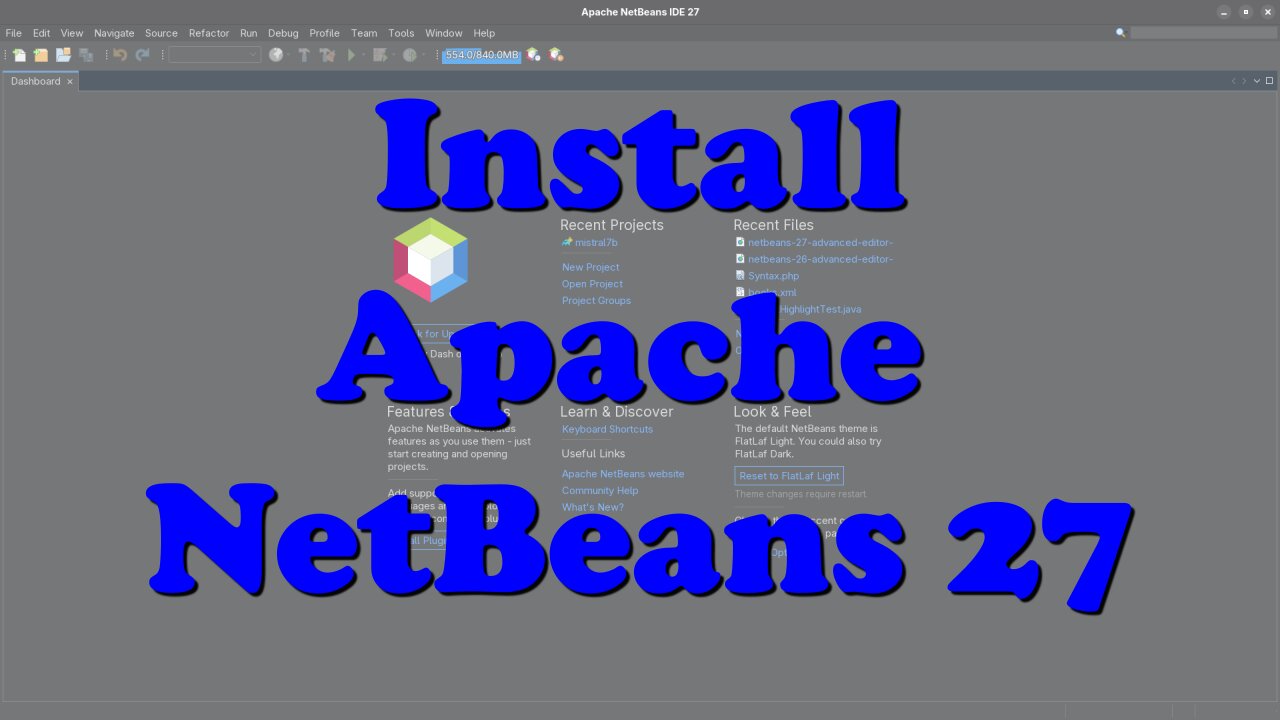Open the Refactor menu

(x=209, y=33)
